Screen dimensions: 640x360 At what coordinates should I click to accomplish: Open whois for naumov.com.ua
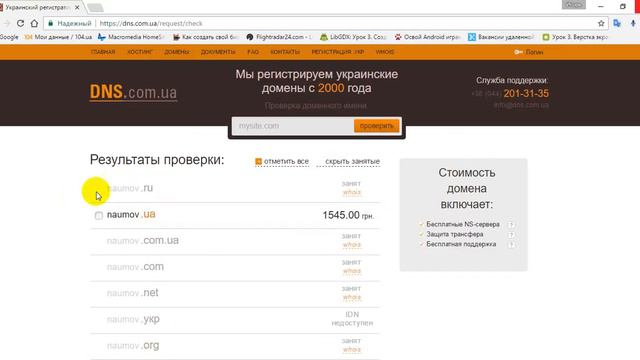coord(352,244)
